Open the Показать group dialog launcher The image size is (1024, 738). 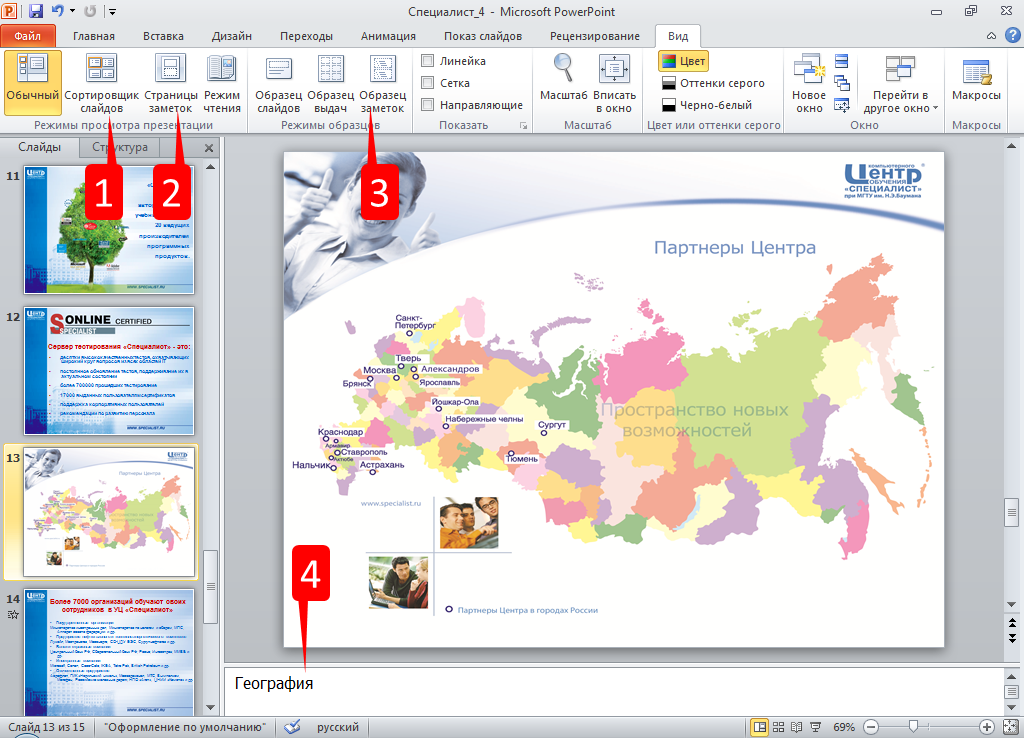[x=522, y=127]
